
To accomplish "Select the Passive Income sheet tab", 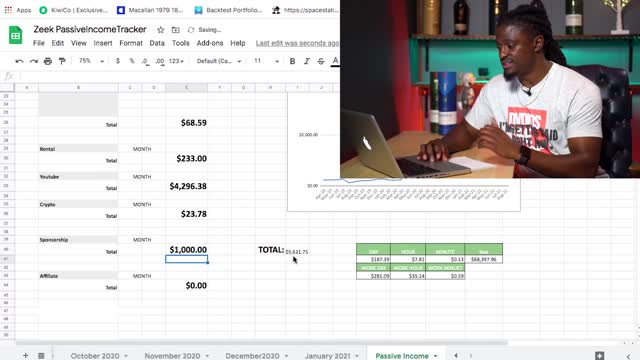I will click(402, 356).
